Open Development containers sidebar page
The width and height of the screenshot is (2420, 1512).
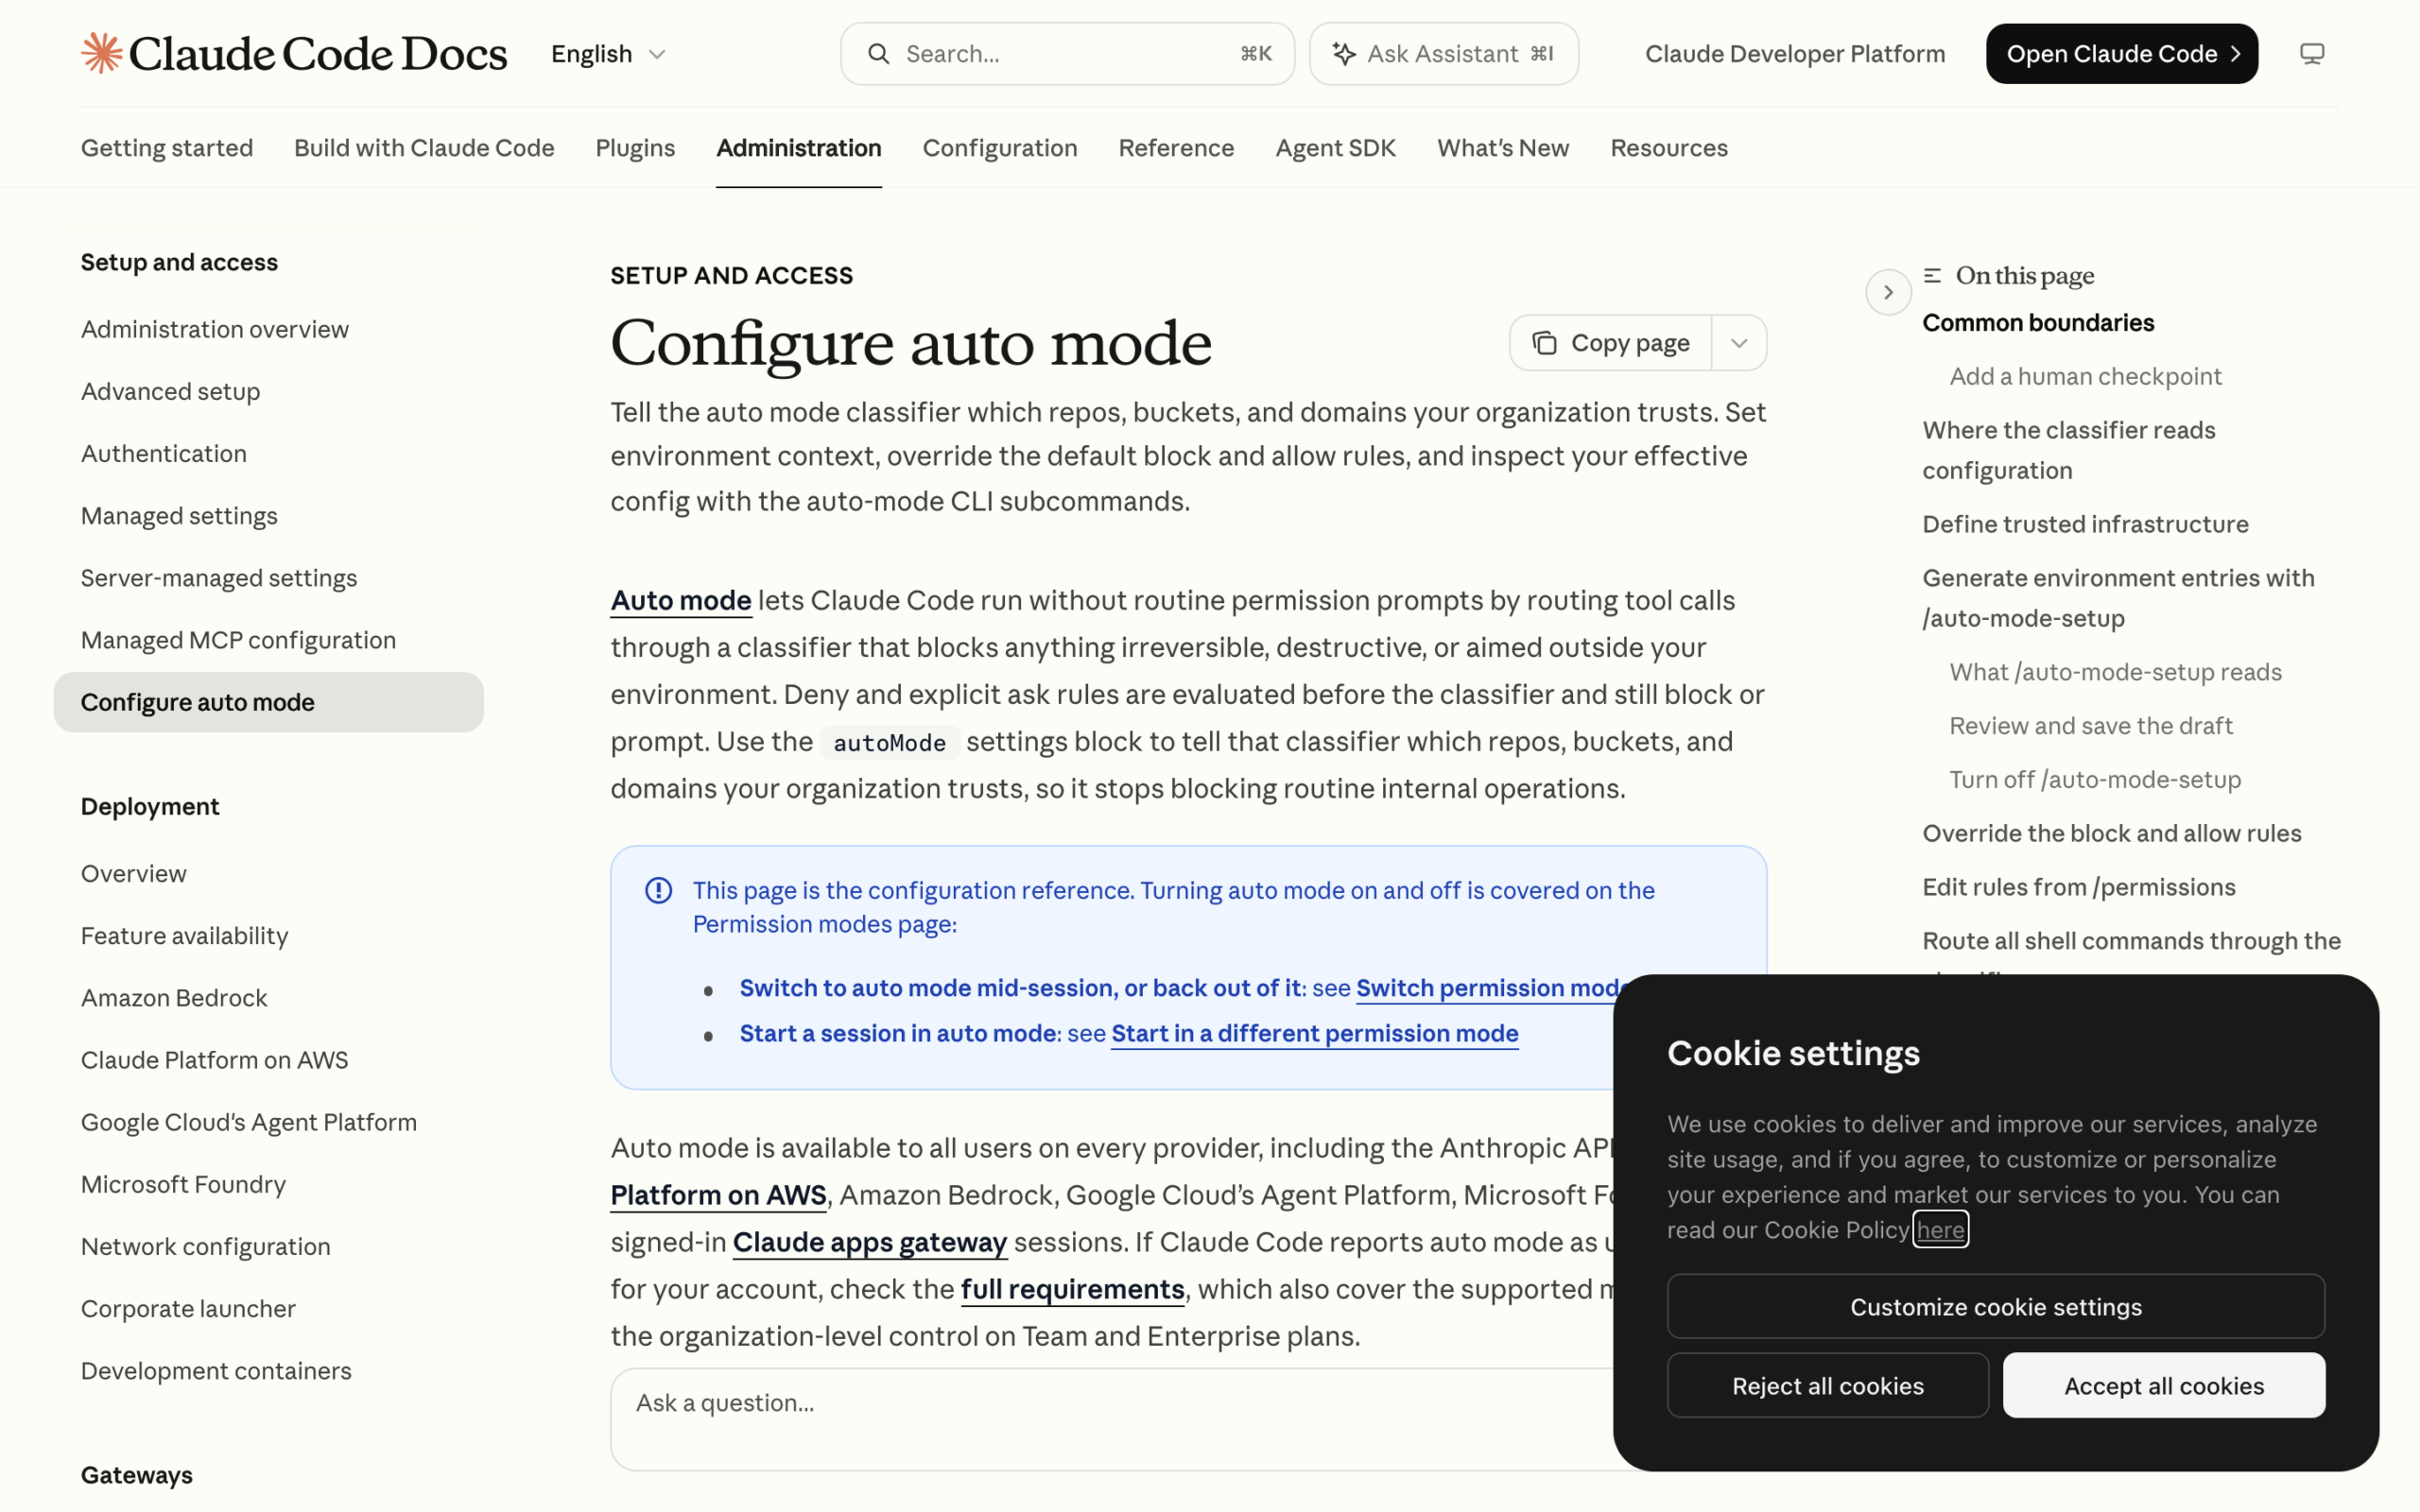[x=216, y=1371]
